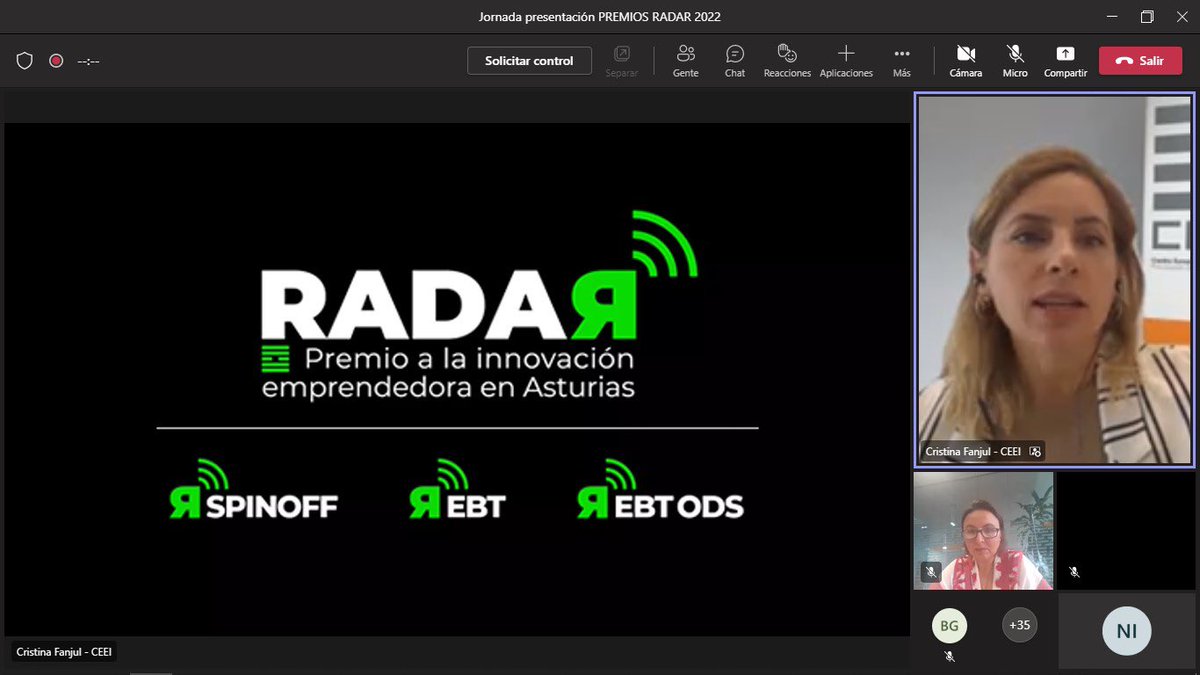The height and width of the screenshot is (675, 1200).
Task: Open the Reacciones panel
Action: pyautogui.click(x=787, y=60)
